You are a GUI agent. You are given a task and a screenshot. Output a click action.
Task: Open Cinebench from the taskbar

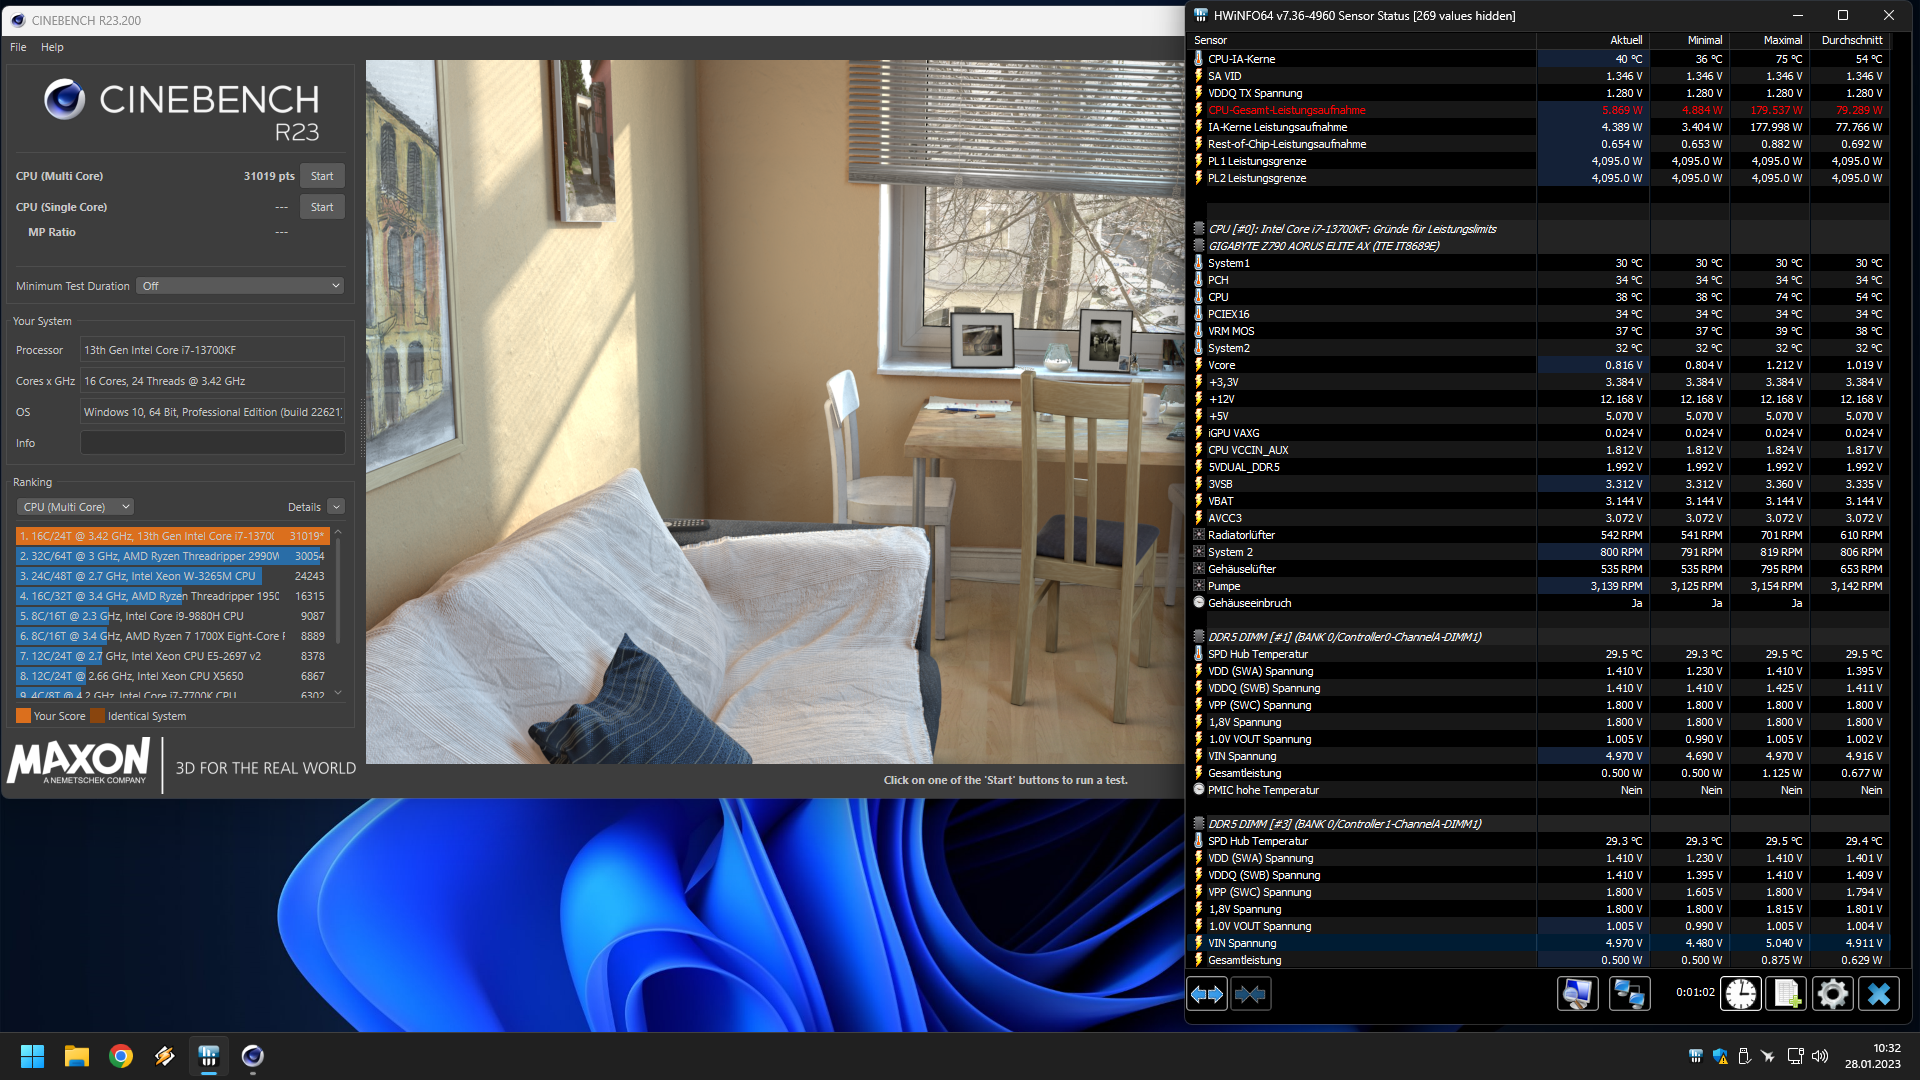pyautogui.click(x=252, y=1056)
